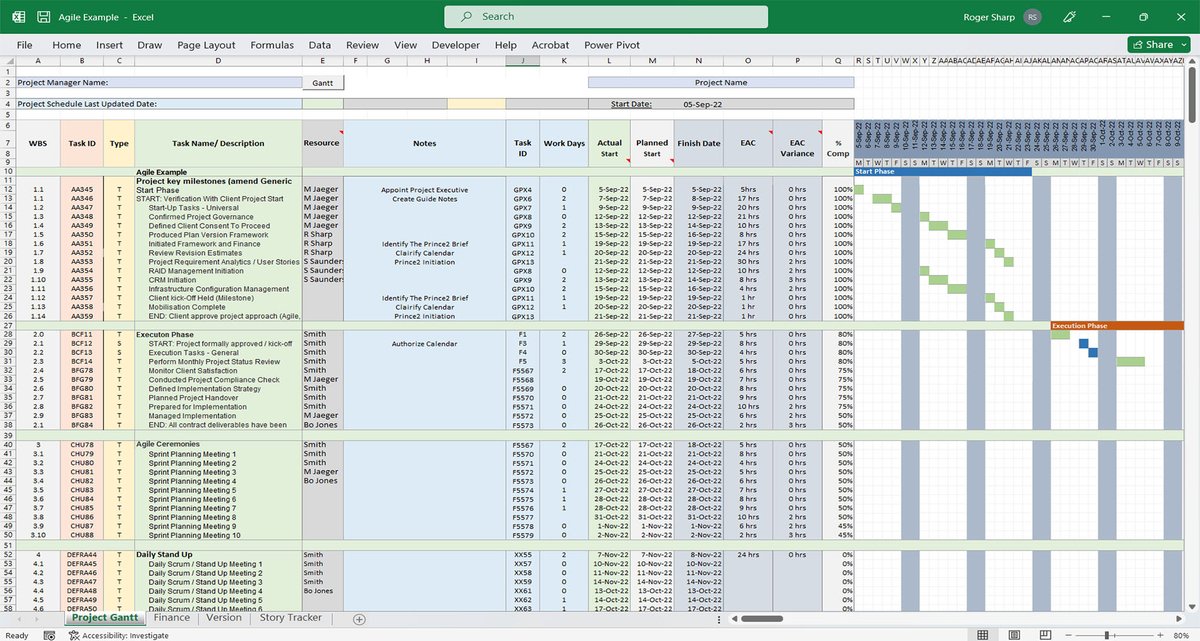Select column header Q
Viewport: 1200px width, 641px height.
click(x=838, y=60)
